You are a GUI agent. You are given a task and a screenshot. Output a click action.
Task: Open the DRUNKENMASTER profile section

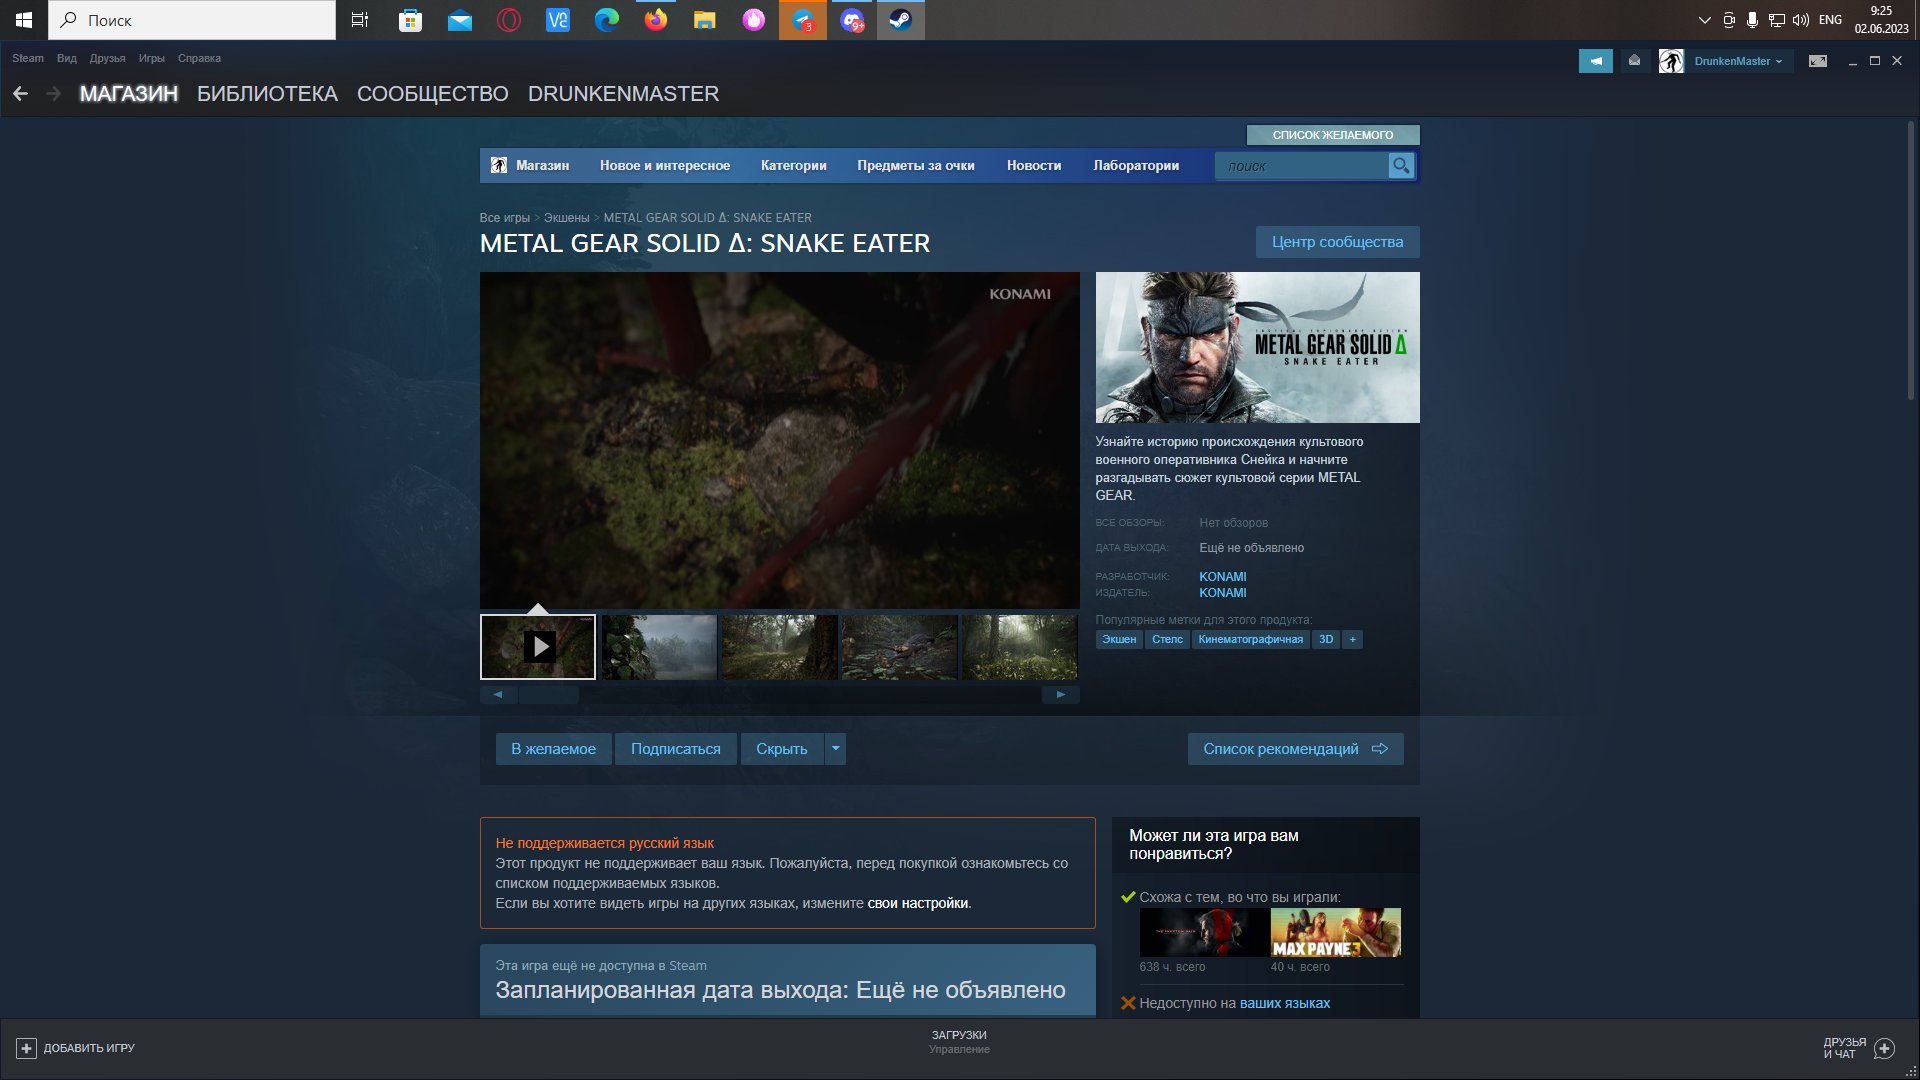623,94
